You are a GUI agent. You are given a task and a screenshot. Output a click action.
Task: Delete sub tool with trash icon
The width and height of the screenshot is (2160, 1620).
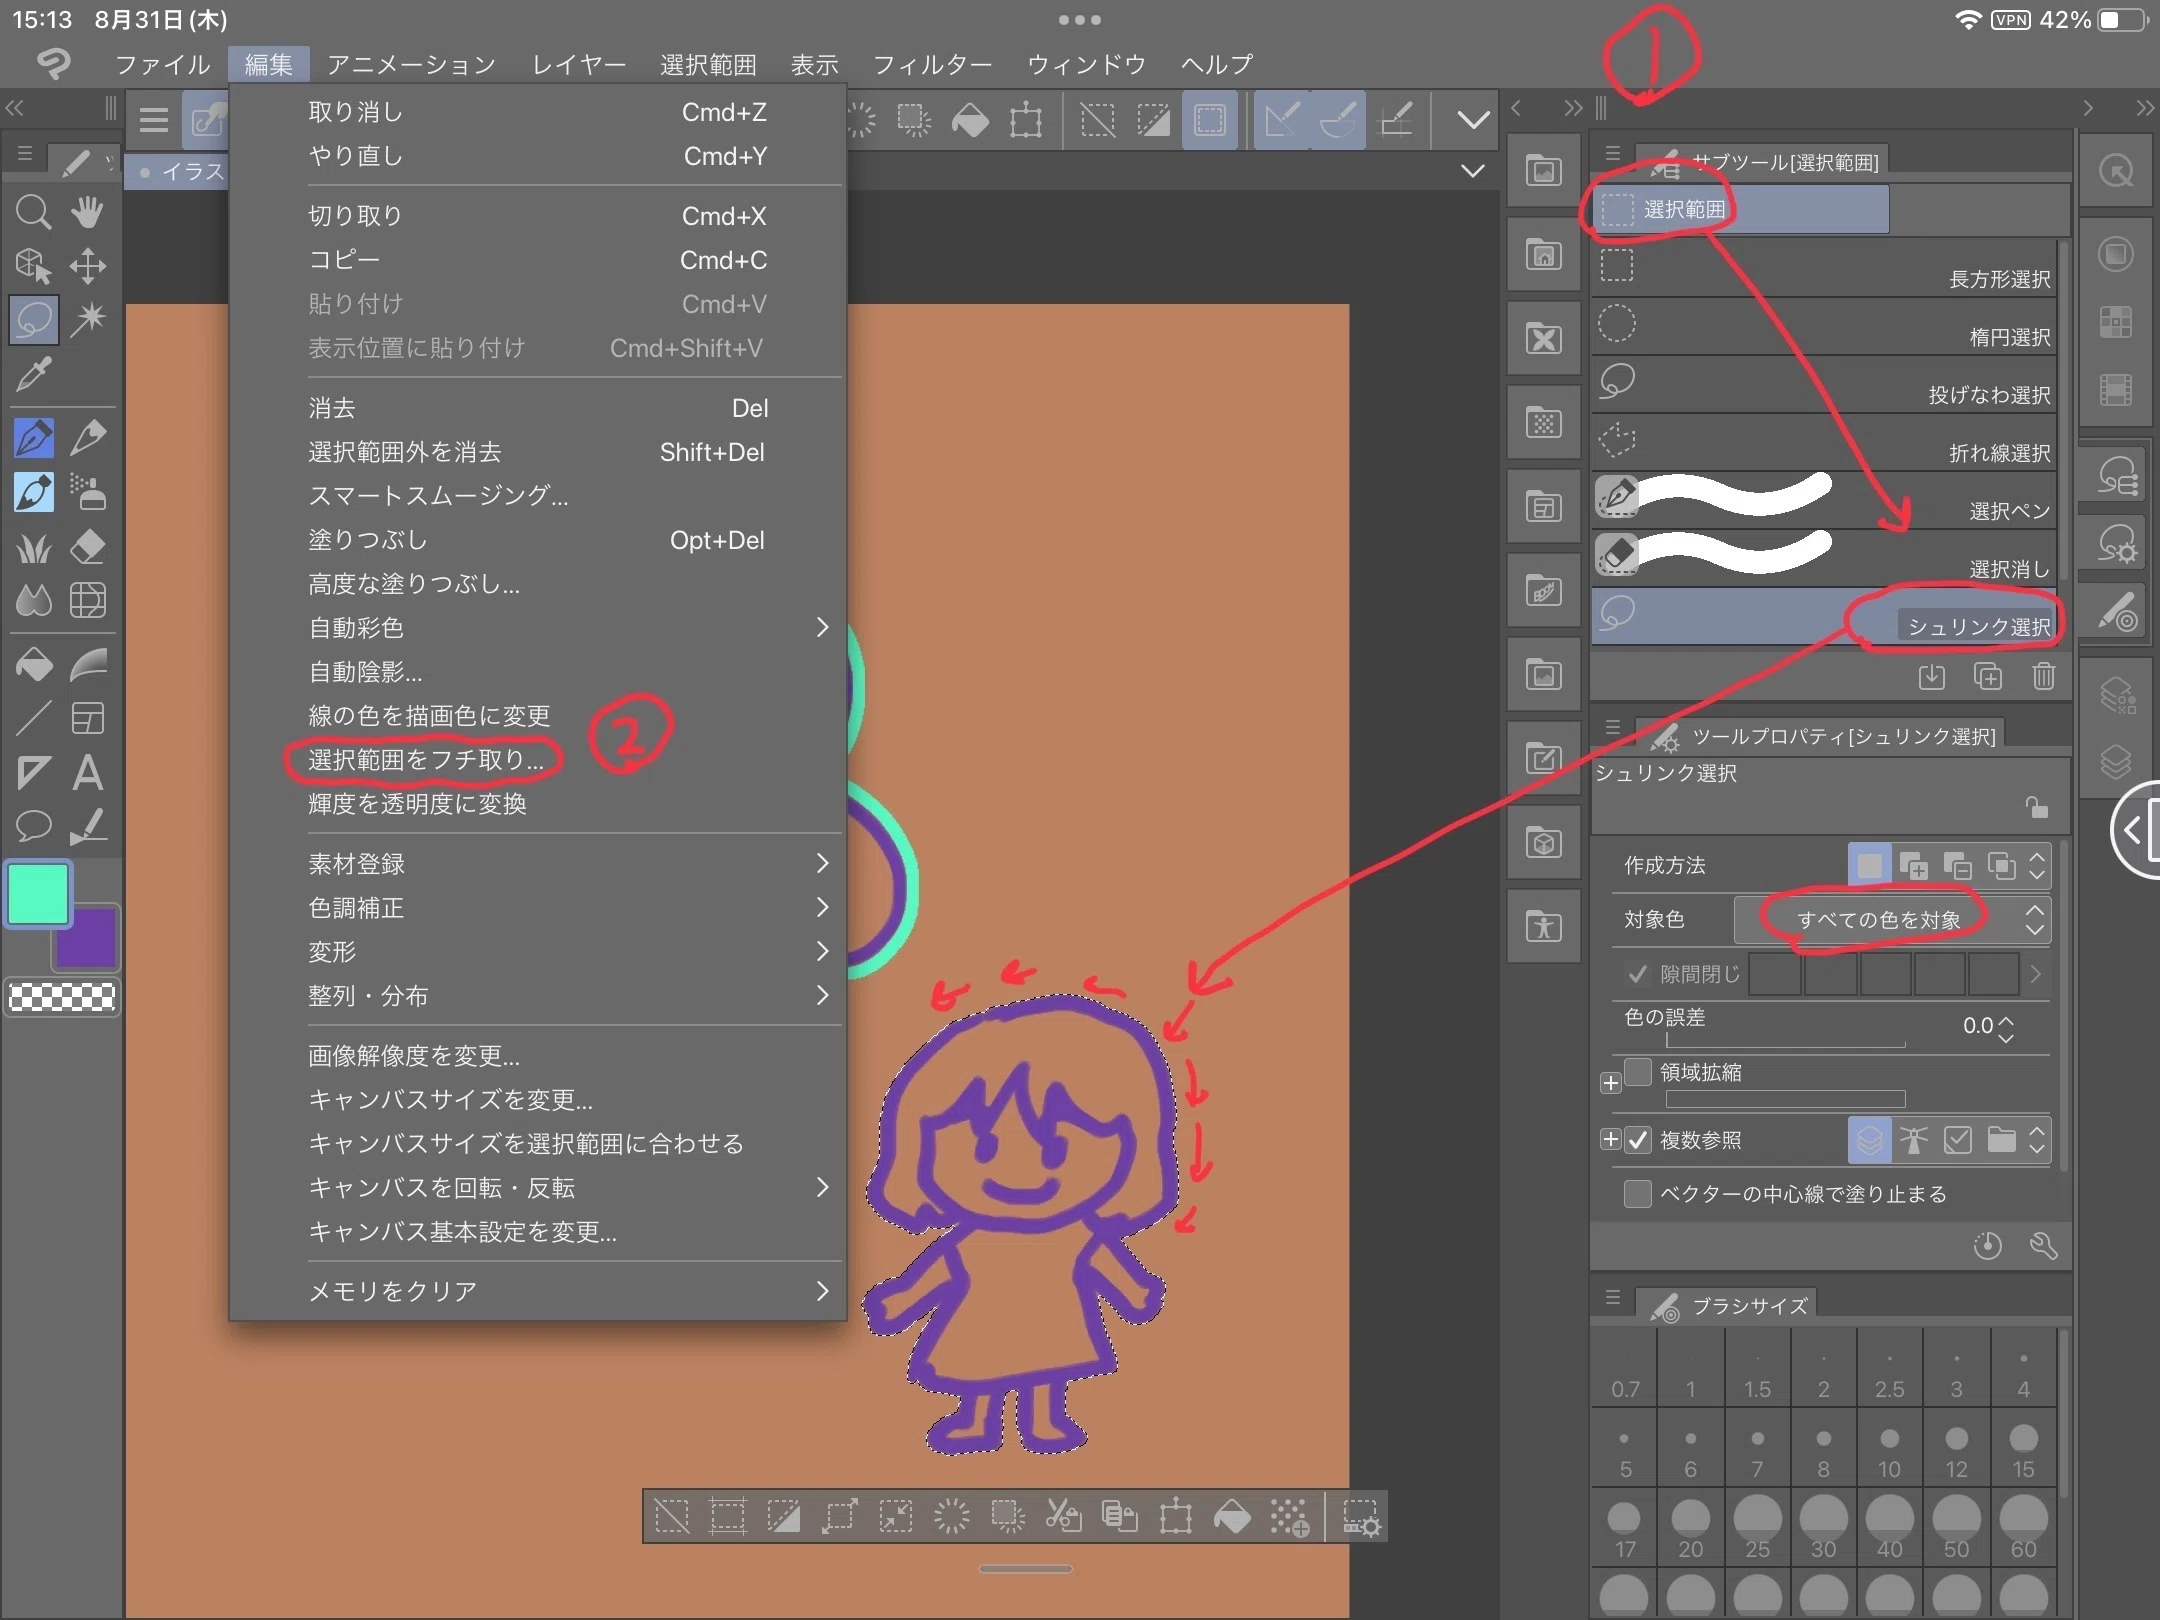point(2044,677)
